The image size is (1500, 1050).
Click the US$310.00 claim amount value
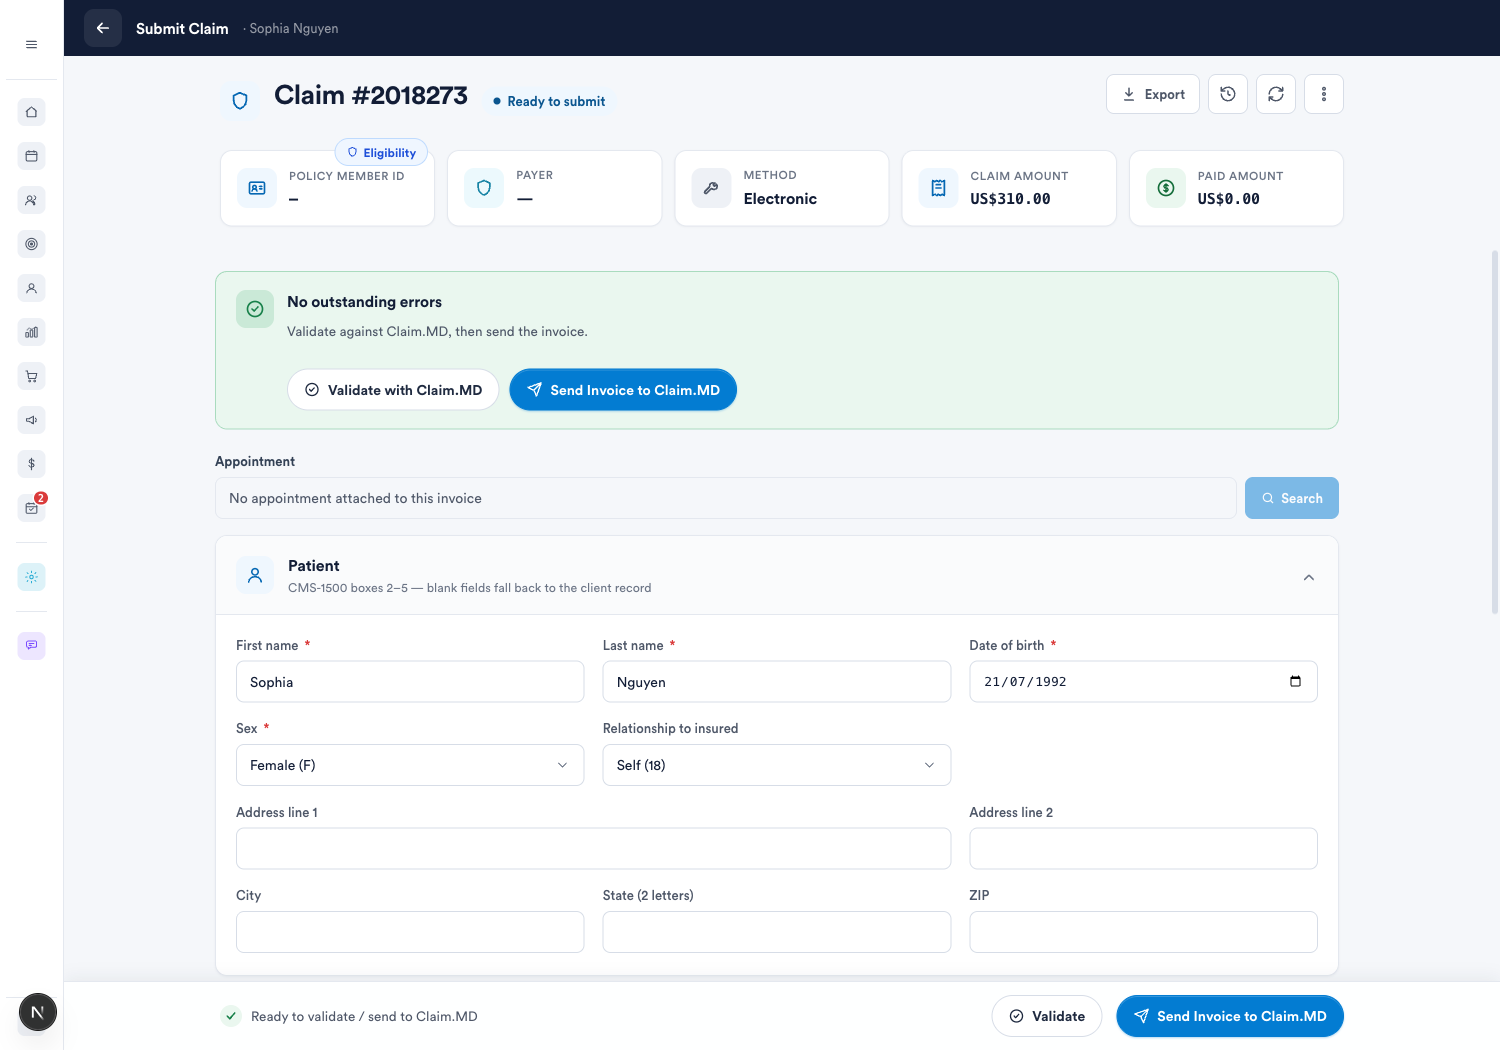1010,199
